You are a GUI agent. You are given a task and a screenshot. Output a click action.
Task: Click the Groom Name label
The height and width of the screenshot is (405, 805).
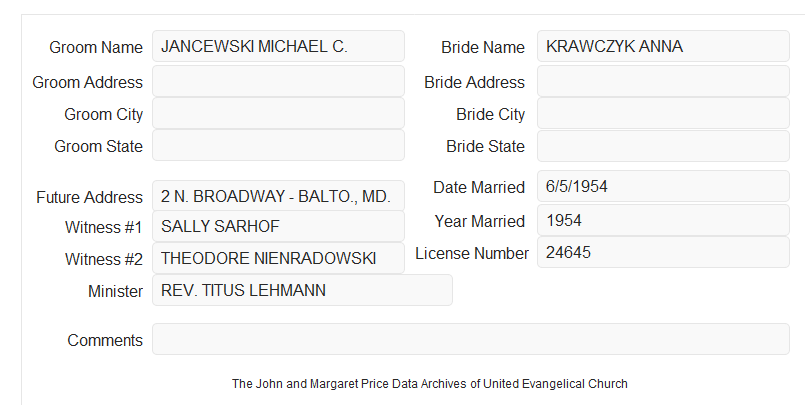(96, 47)
